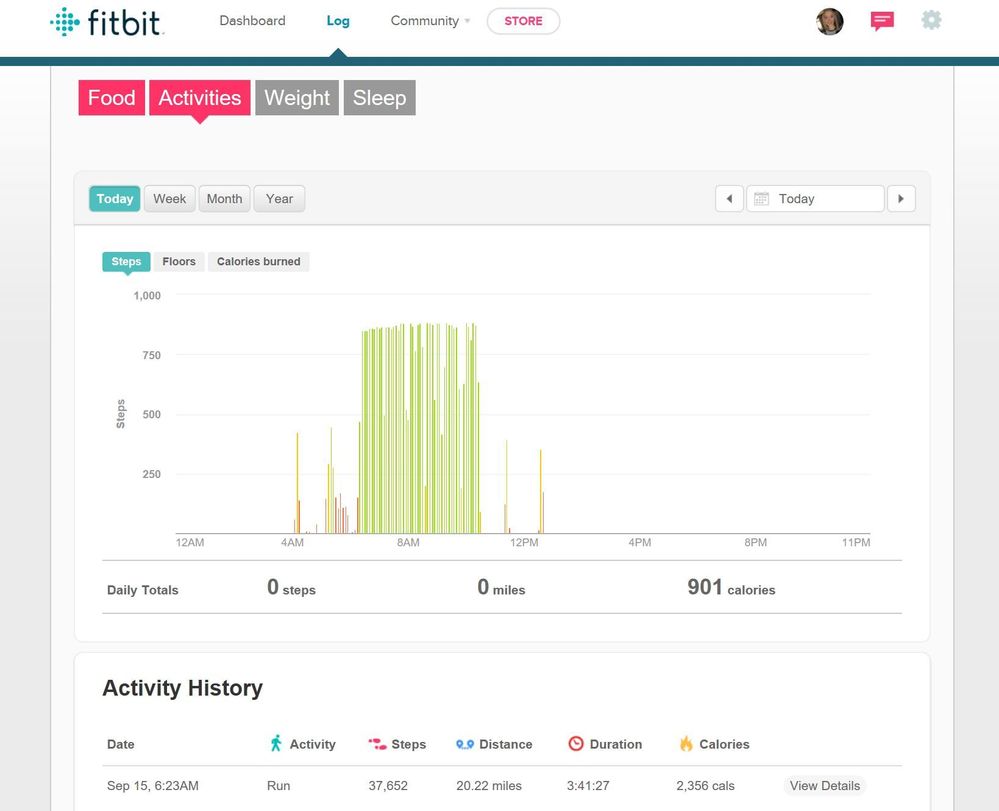The width and height of the screenshot is (999, 811).
Task: Click the Fitbit logo
Action: 107,22
